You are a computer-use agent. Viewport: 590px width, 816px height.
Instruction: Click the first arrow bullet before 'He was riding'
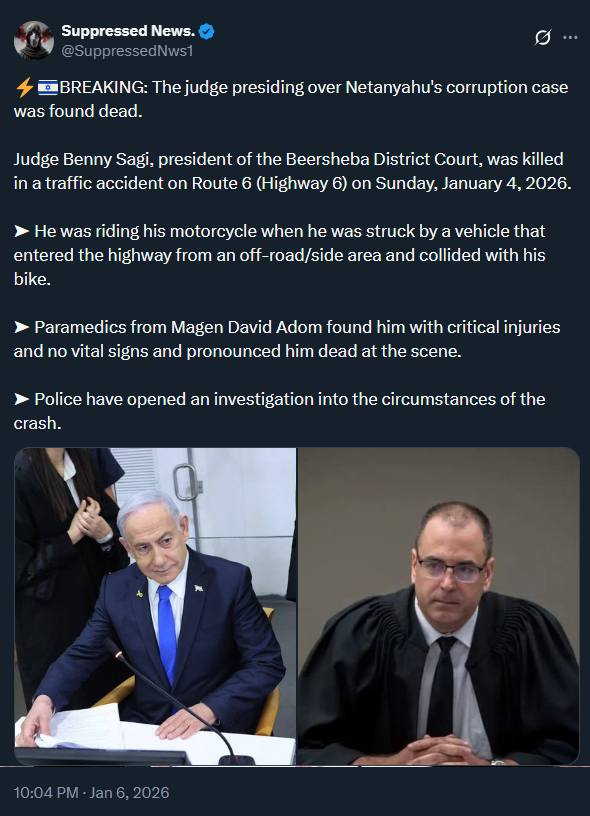[22, 231]
